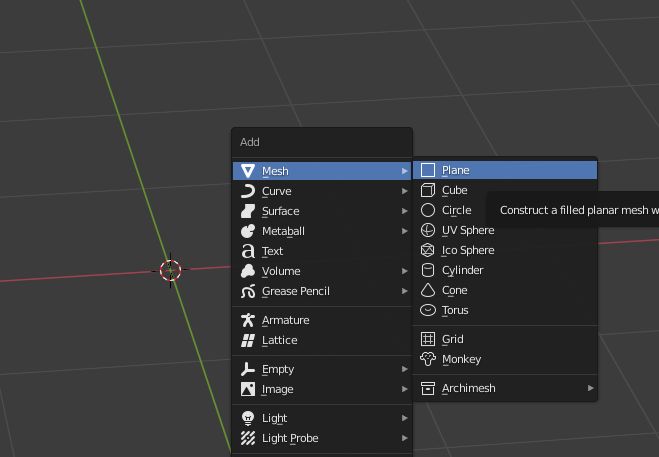Open the Archimesh entry

click(x=505, y=388)
